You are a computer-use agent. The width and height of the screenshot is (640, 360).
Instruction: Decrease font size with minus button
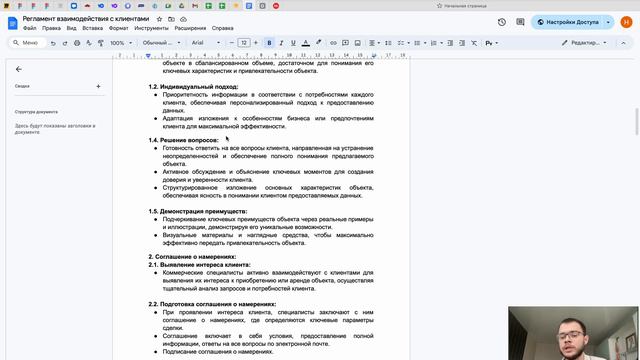tap(231, 43)
